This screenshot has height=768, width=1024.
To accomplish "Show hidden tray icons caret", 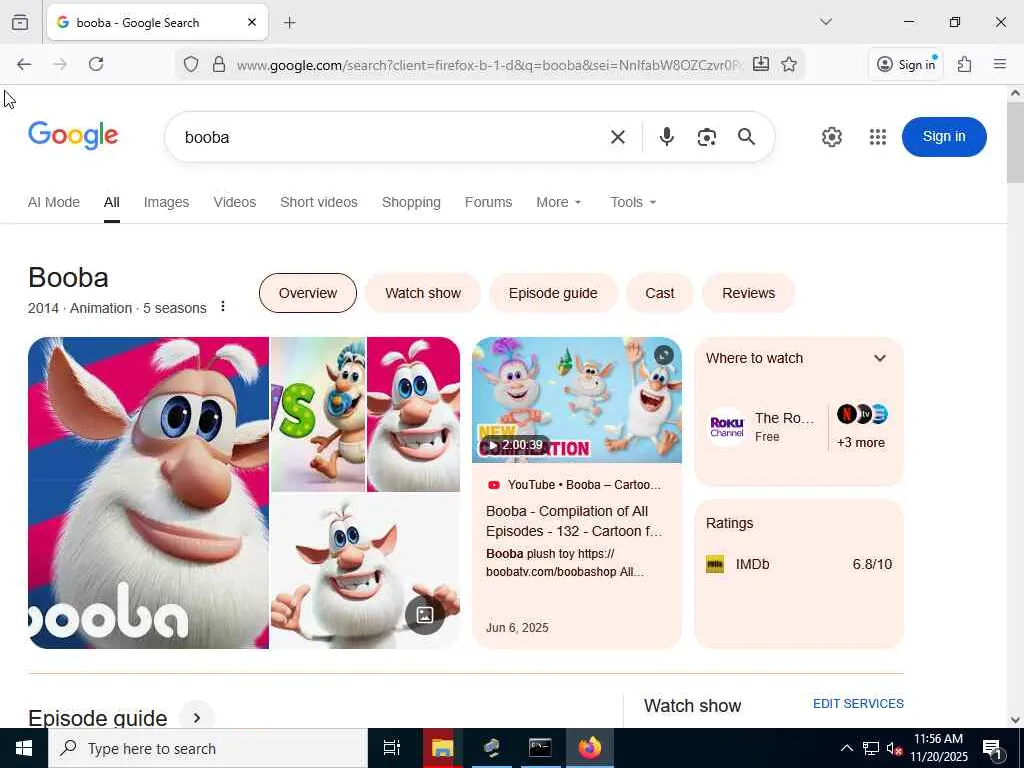I will pos(846,748).
